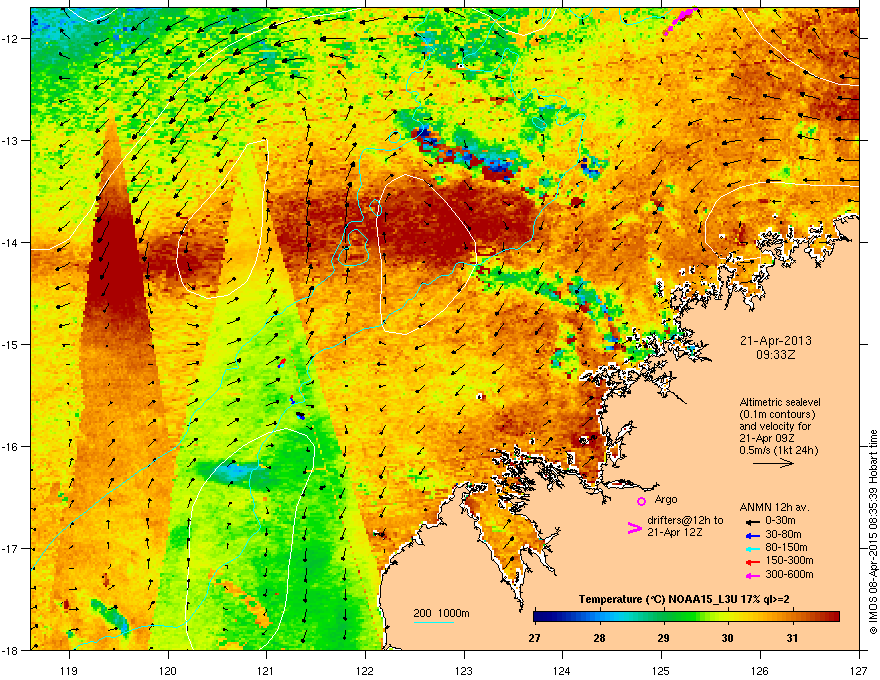Viewport: 880px width, 680px height.
Task: Click the longitude axis label 123
Action: coord(464,670)
